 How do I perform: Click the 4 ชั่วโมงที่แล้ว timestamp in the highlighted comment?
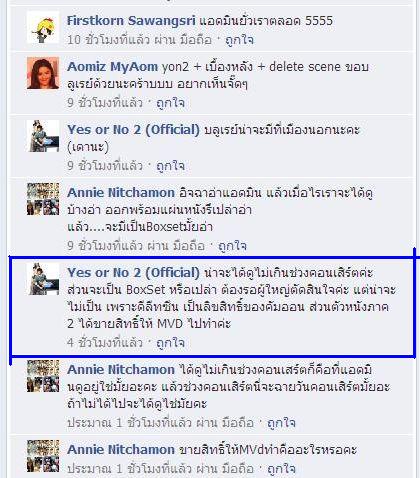tap(105, 343)
